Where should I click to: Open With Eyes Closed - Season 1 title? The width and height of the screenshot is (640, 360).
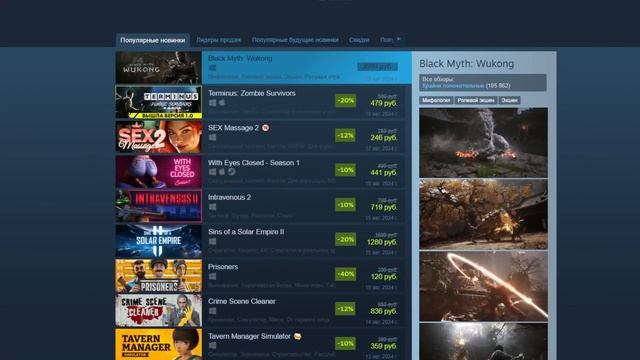point(254,162)
